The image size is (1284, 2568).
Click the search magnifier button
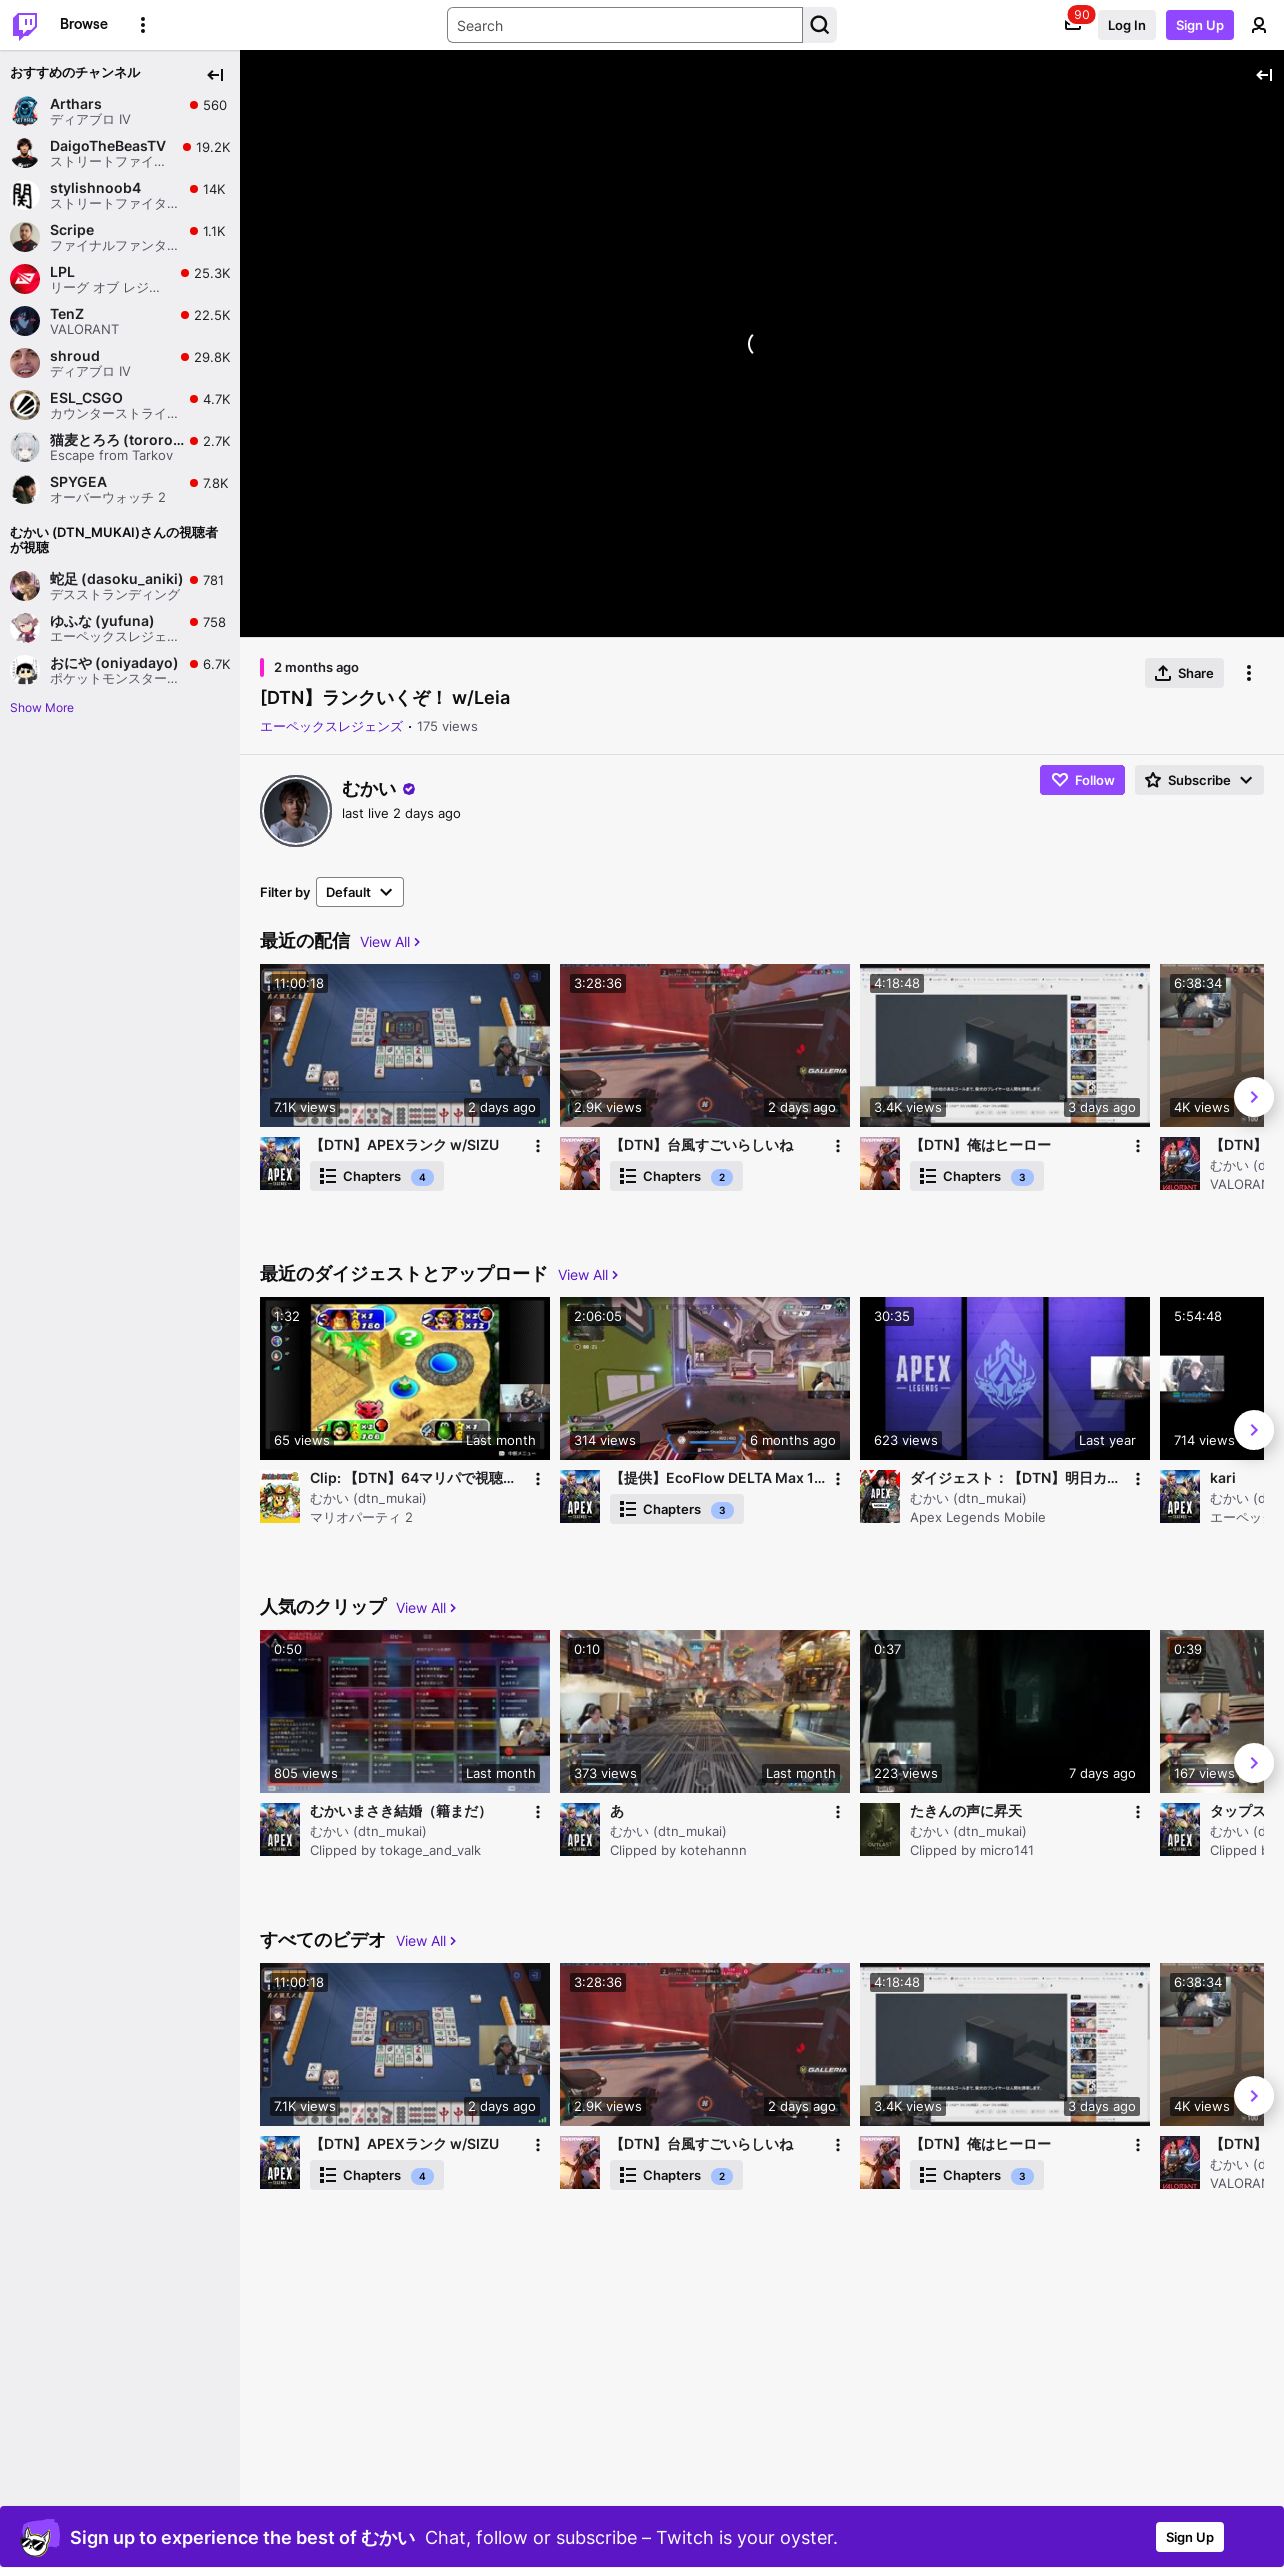tap(820, 25)
